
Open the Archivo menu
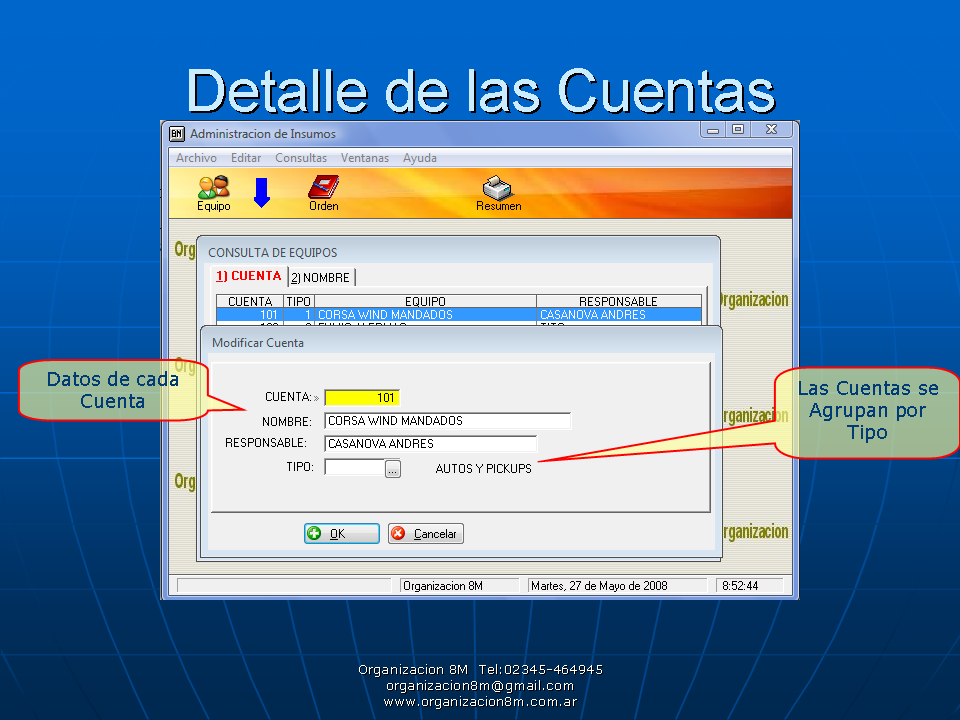click(x=196, y=158)
